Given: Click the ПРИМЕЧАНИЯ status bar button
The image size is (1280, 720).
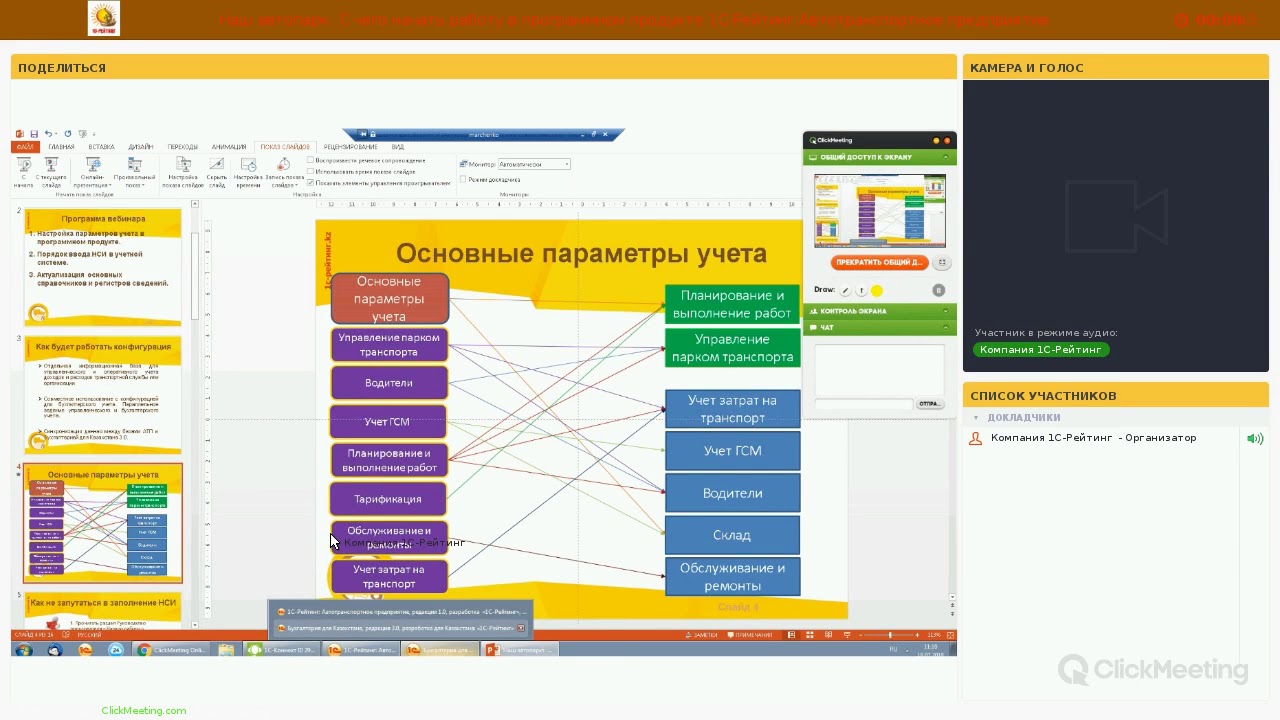Looking at the screenshot, I should 752,635.
